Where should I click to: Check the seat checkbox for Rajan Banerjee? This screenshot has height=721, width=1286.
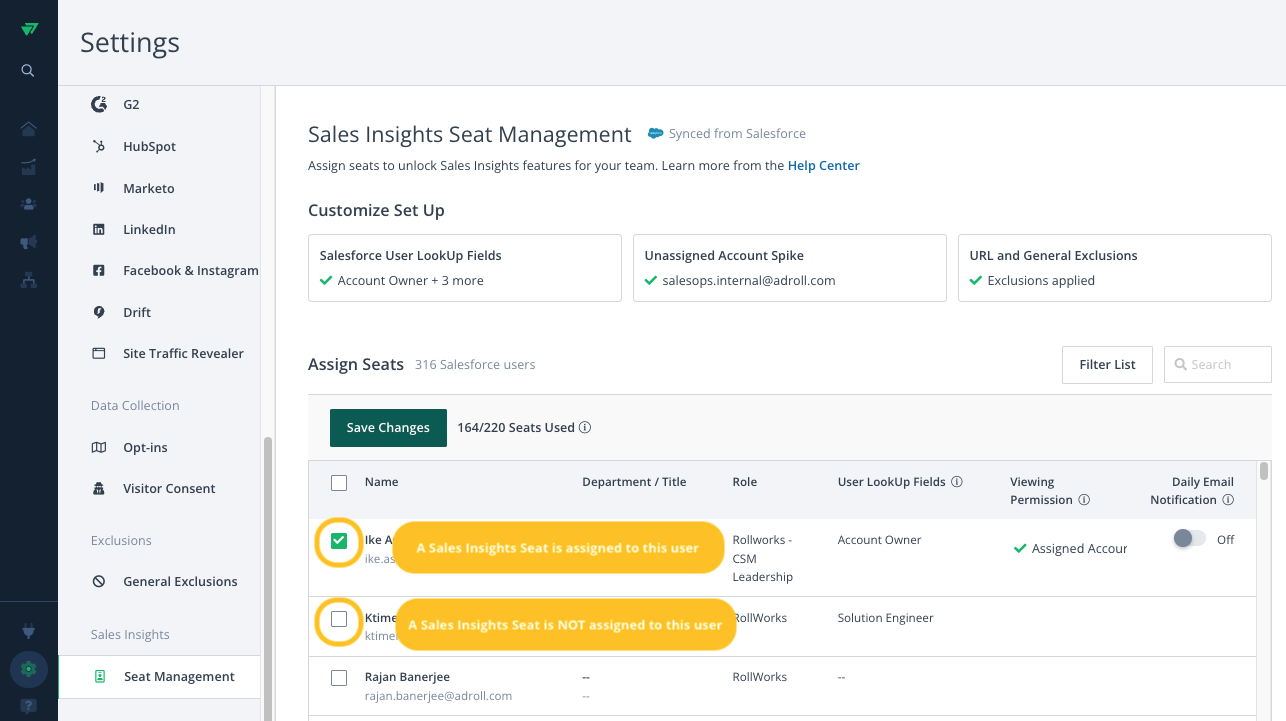pos(339,678)
